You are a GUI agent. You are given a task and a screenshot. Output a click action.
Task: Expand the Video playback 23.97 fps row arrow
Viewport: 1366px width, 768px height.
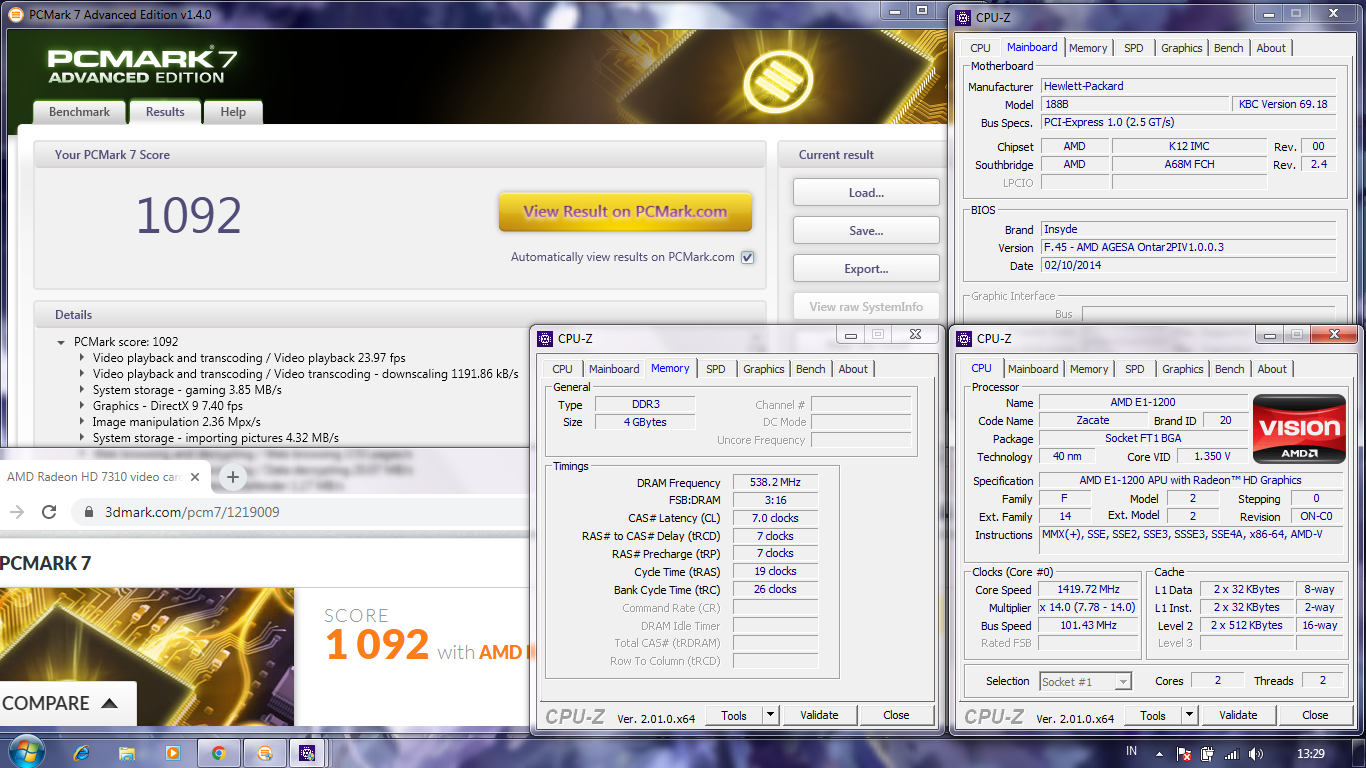(82, 358)
